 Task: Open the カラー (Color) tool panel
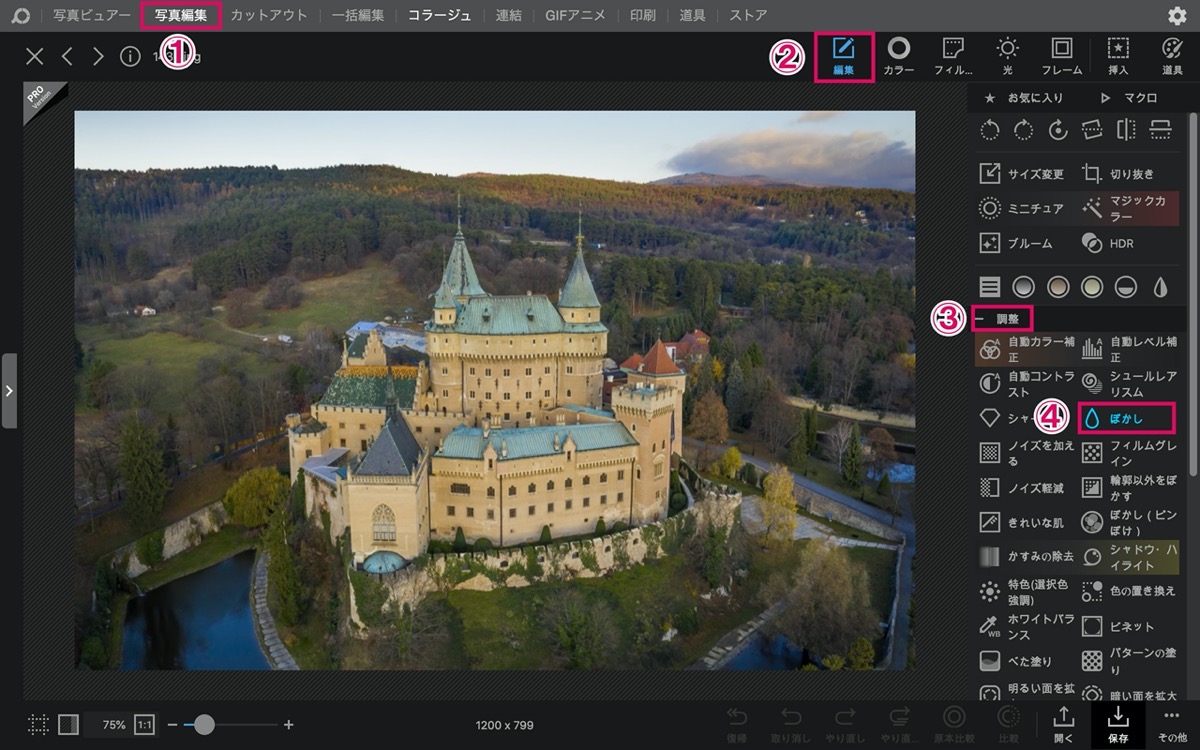click(898, 56)
